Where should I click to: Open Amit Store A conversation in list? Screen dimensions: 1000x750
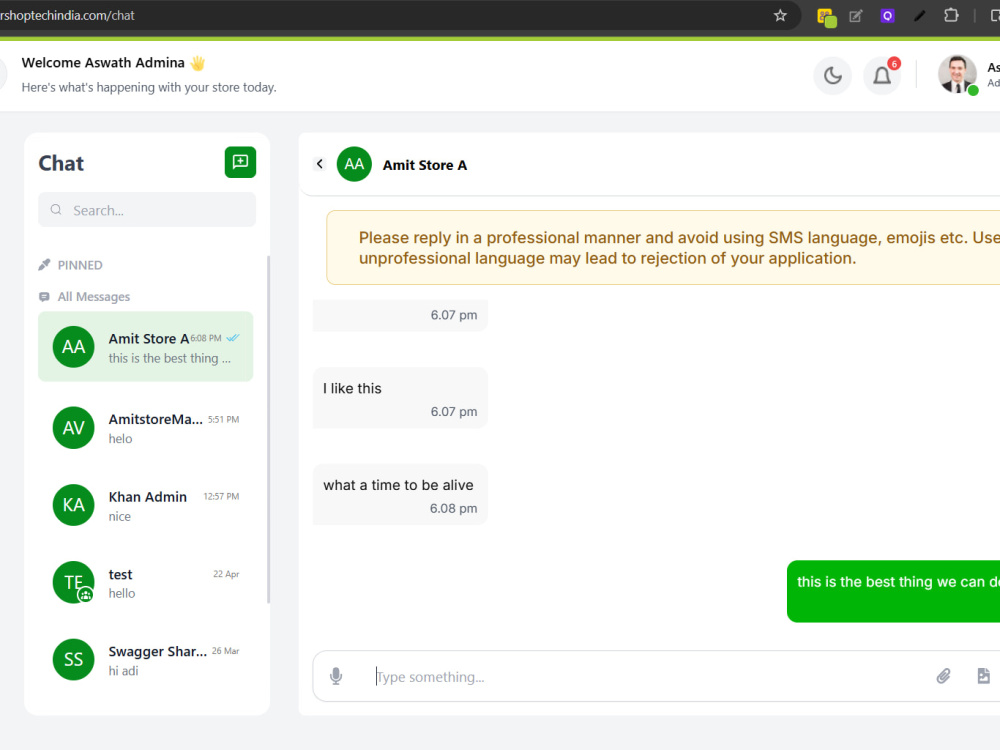click(145, 346)
